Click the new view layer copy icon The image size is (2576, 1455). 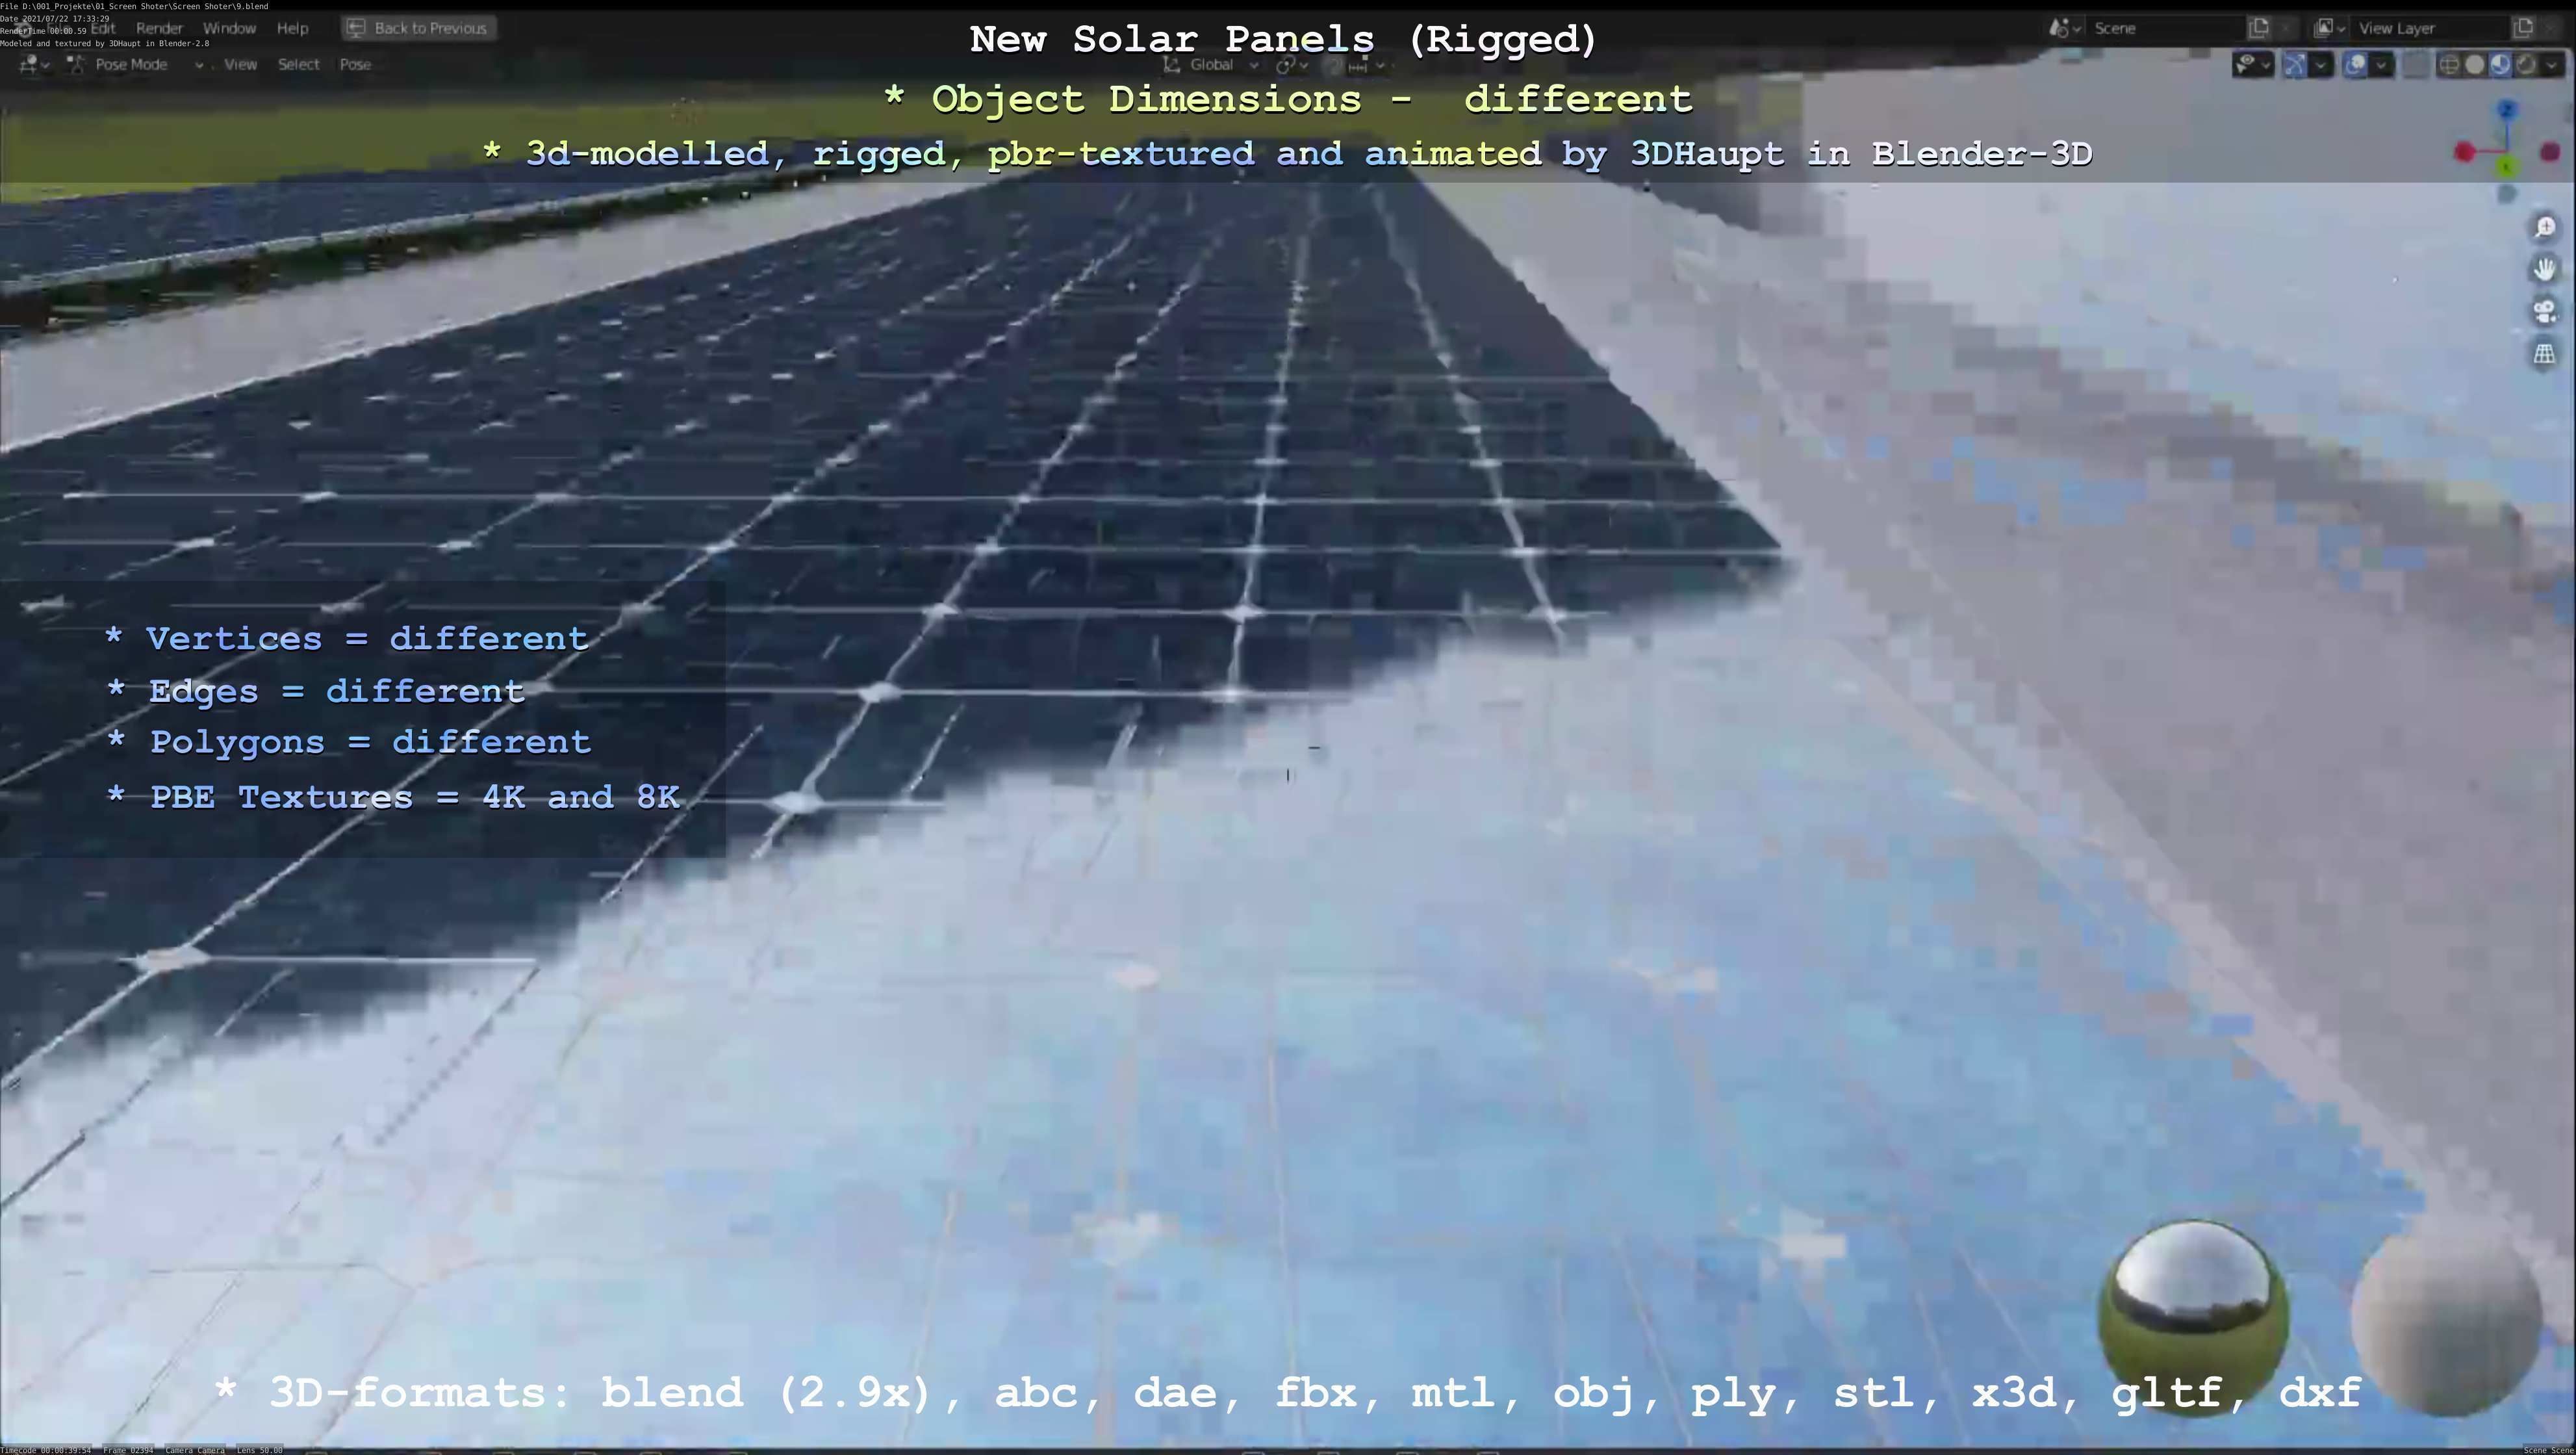point(2522,28)
